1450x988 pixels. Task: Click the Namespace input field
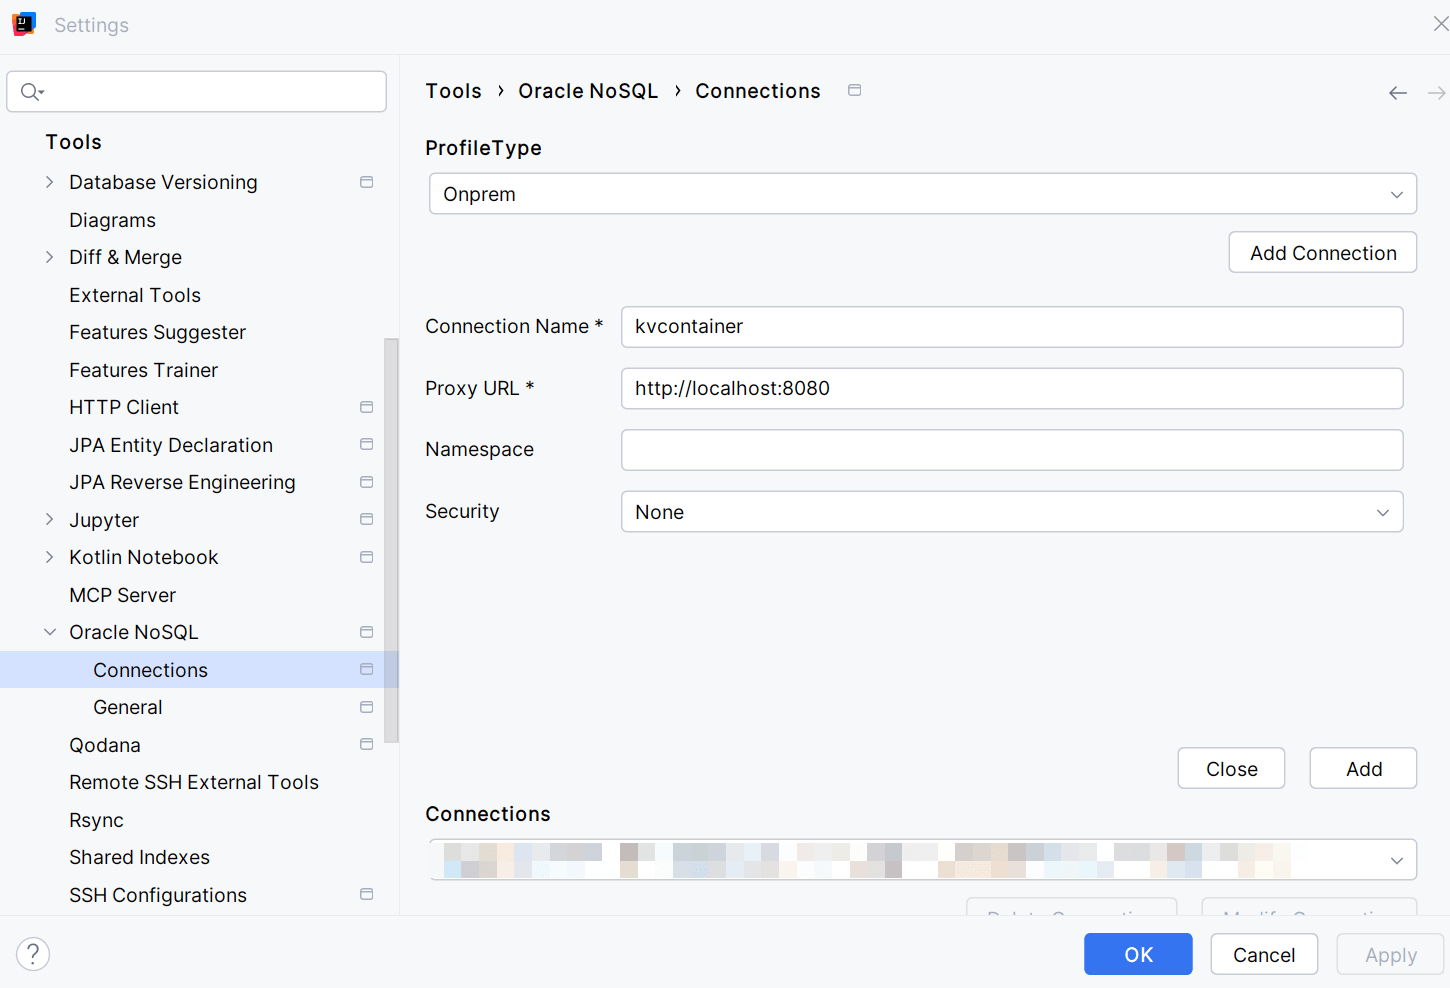tap(1012, 450)
